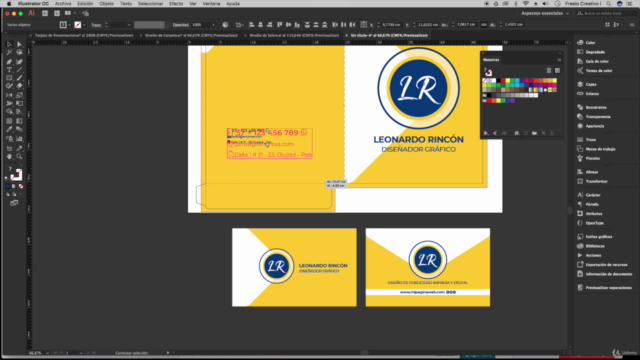Click the X position value field

(391, 25)
